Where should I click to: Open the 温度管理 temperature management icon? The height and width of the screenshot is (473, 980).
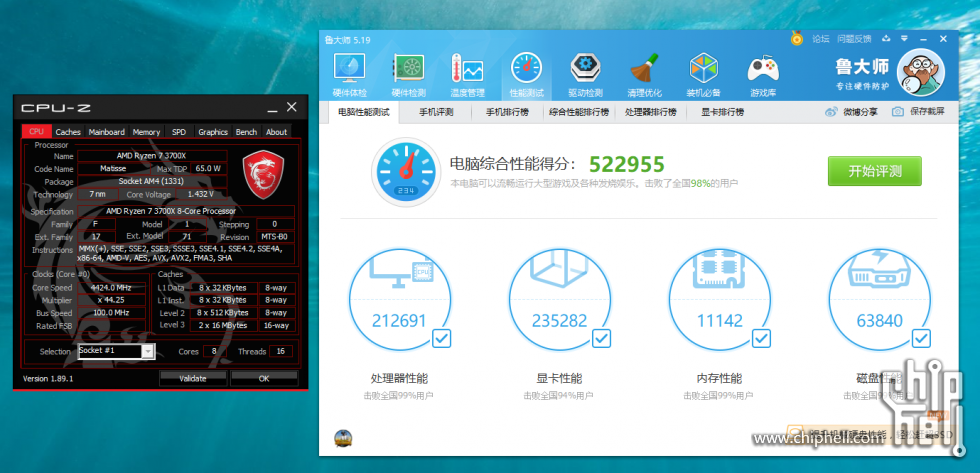click(467, 74)
